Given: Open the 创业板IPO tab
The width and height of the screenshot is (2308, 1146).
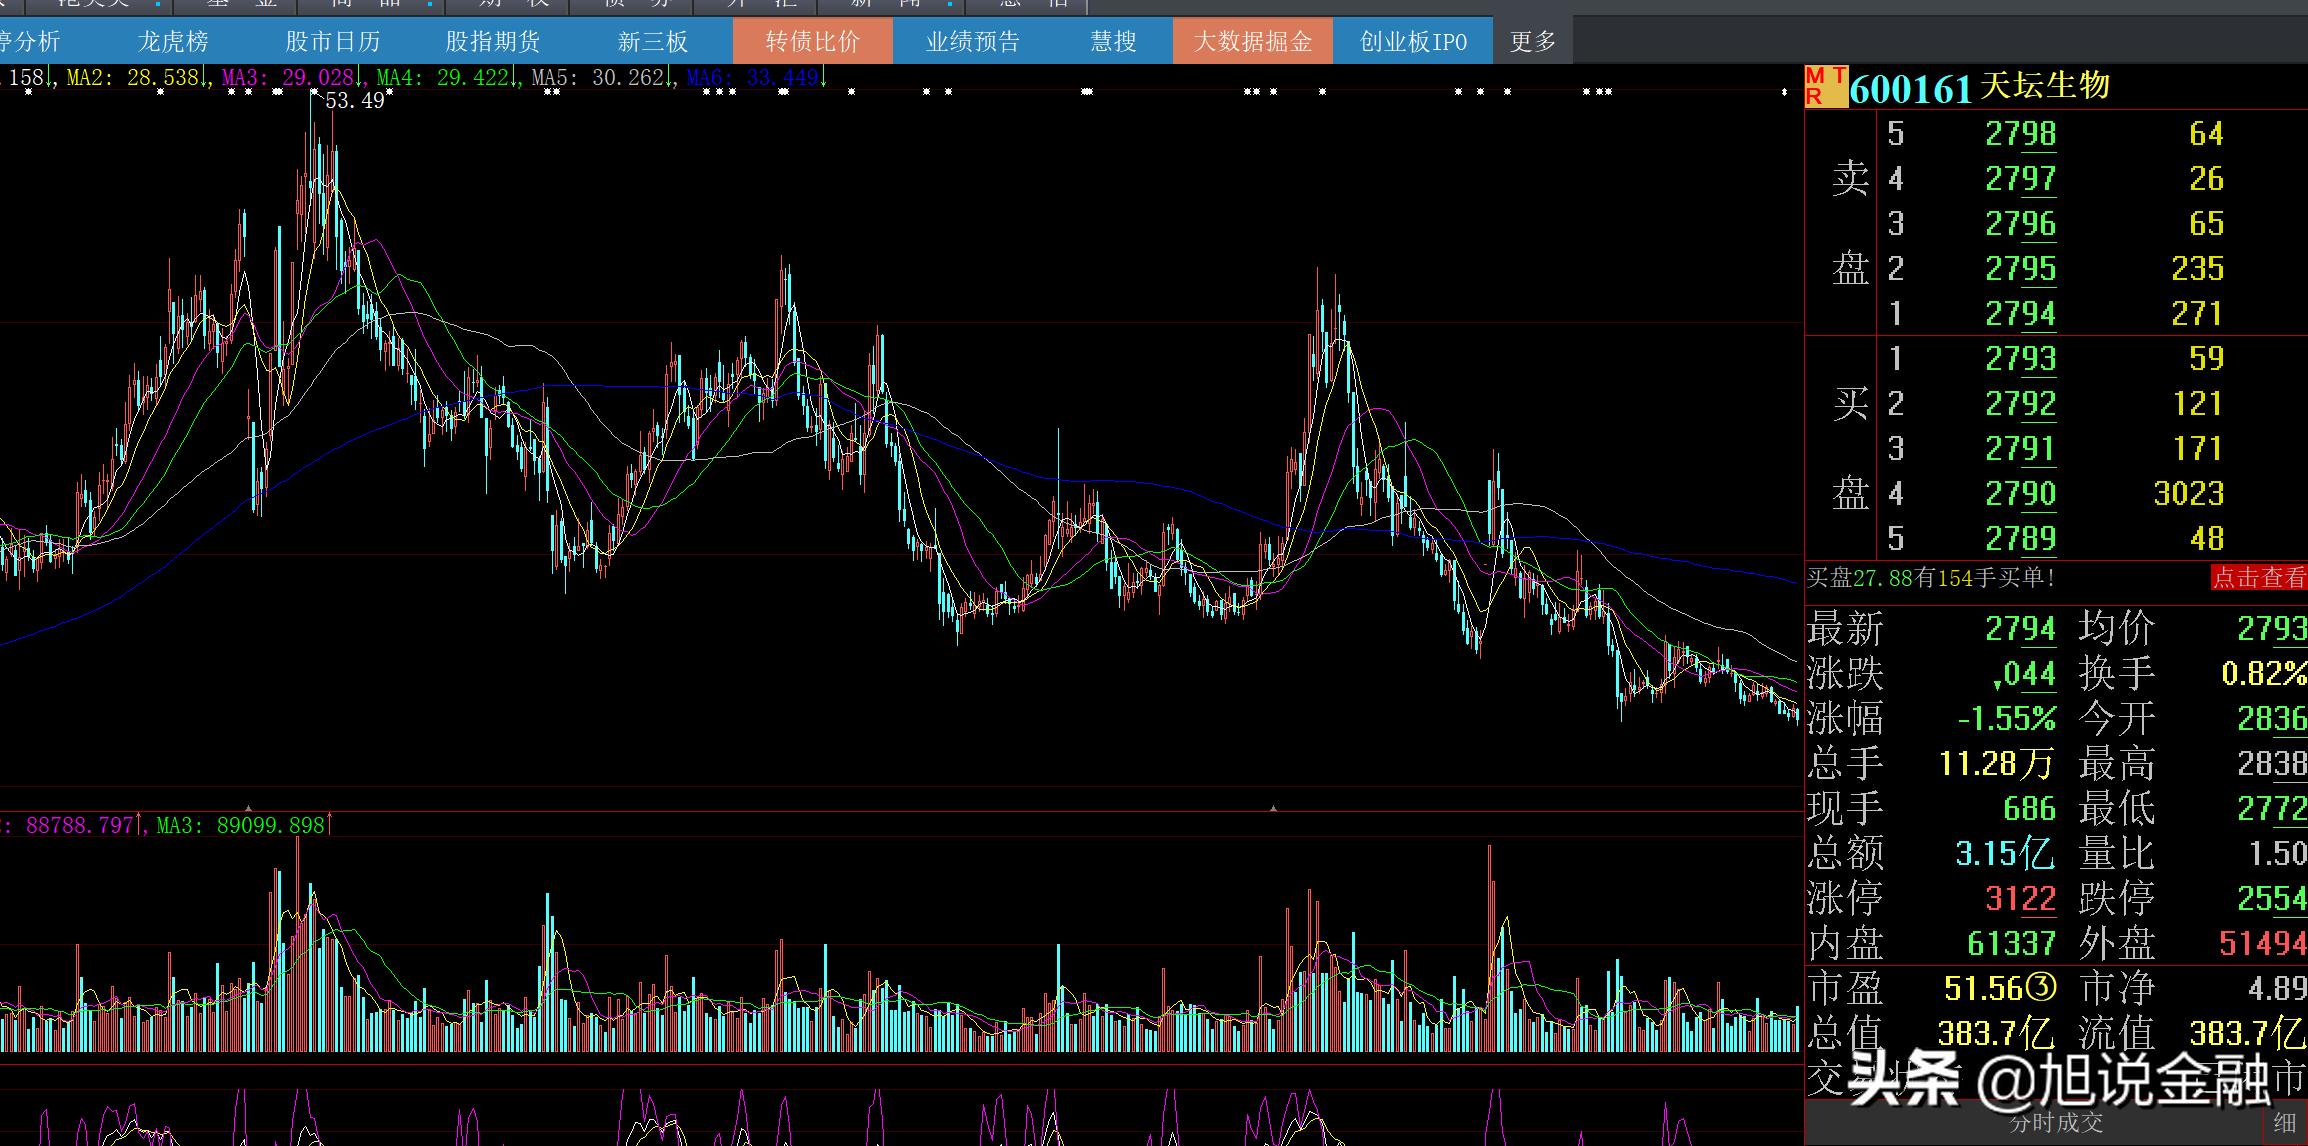Looking at the screenshot, I should pos(1412,41).
